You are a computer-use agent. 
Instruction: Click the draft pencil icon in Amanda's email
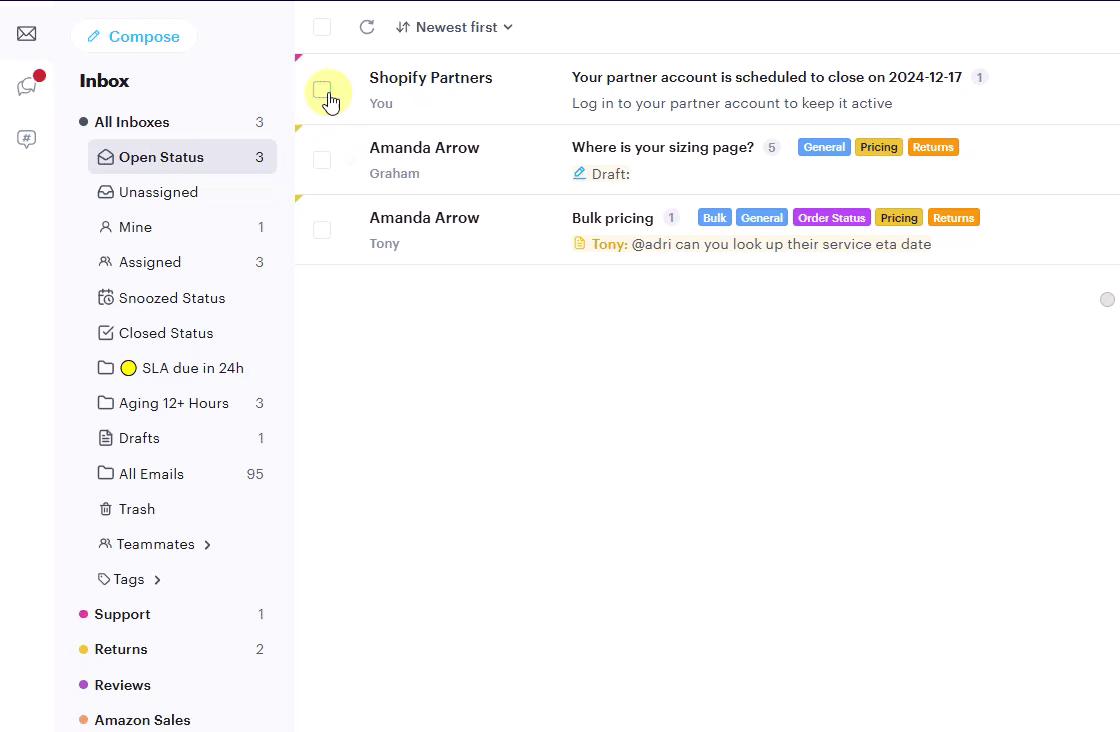[579, 173]
